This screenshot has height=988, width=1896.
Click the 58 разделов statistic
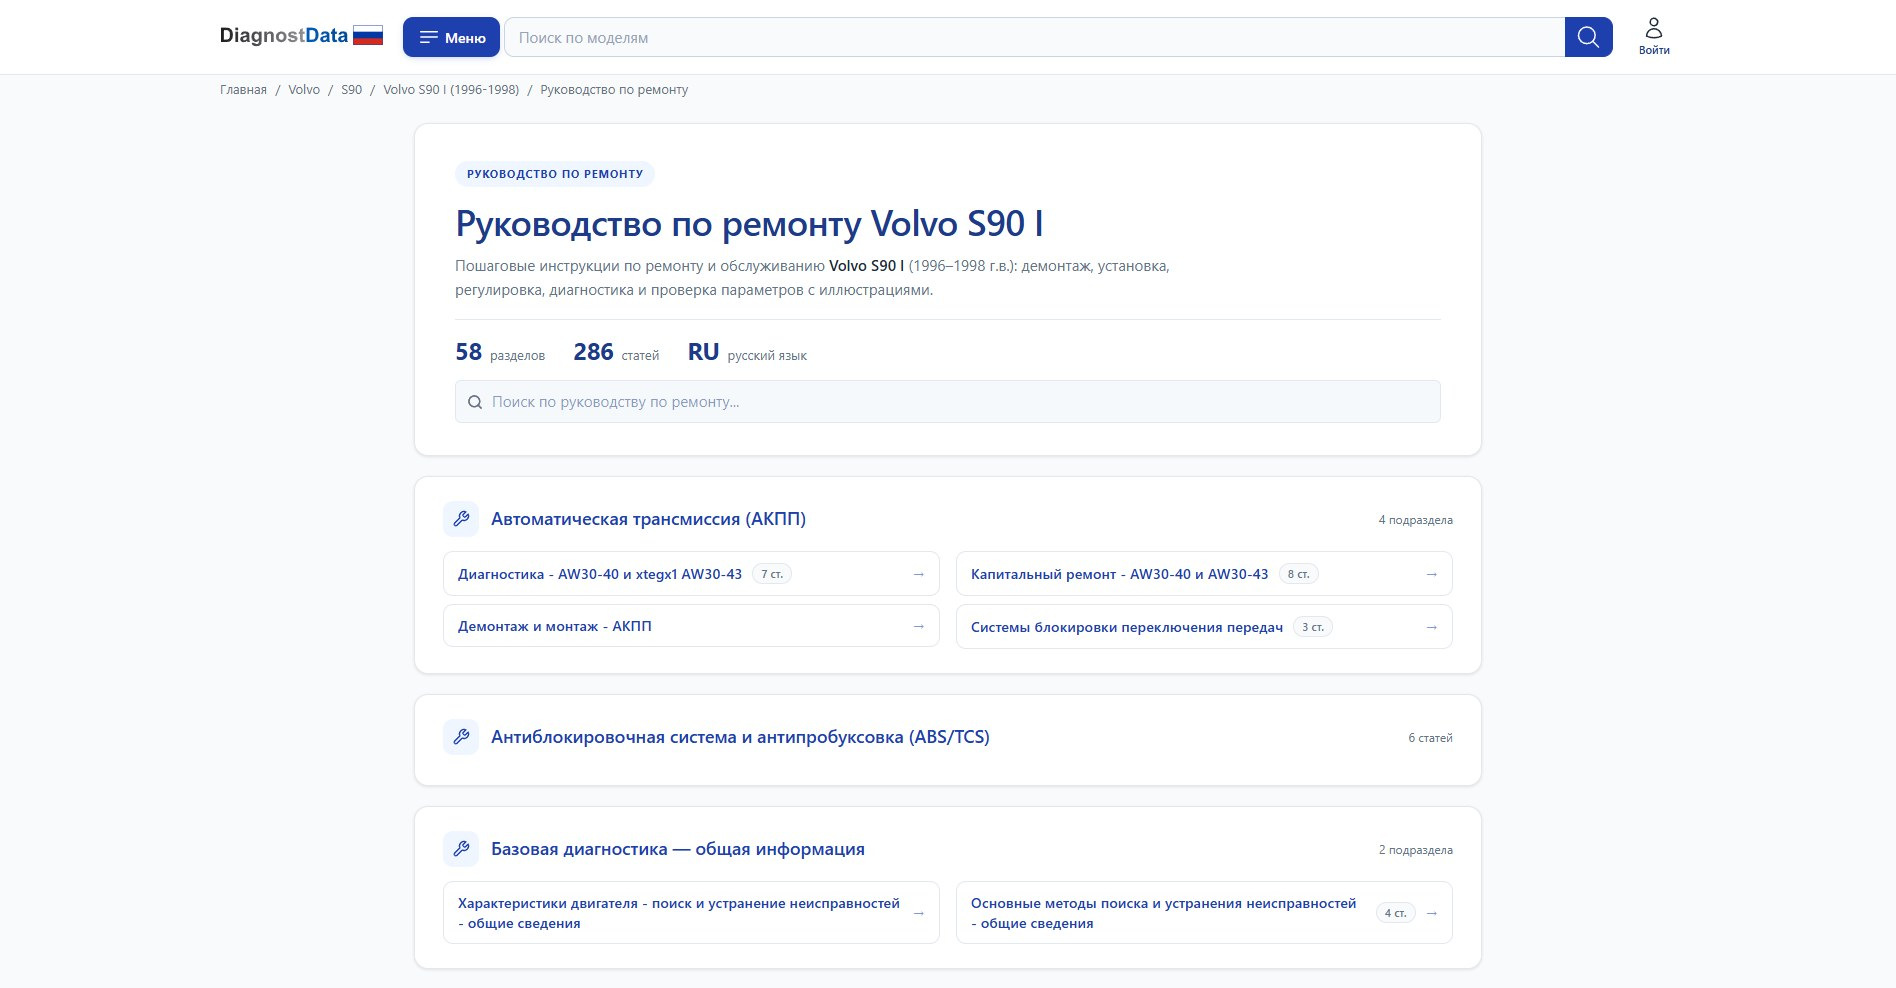(500, 353)
